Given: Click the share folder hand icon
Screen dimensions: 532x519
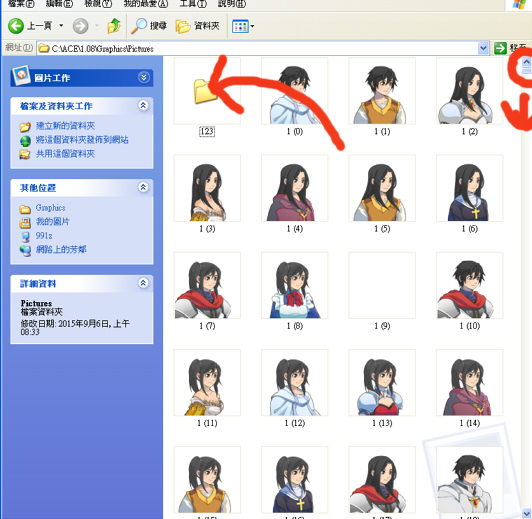Looking at the screenshot, I should pos(25,155).
